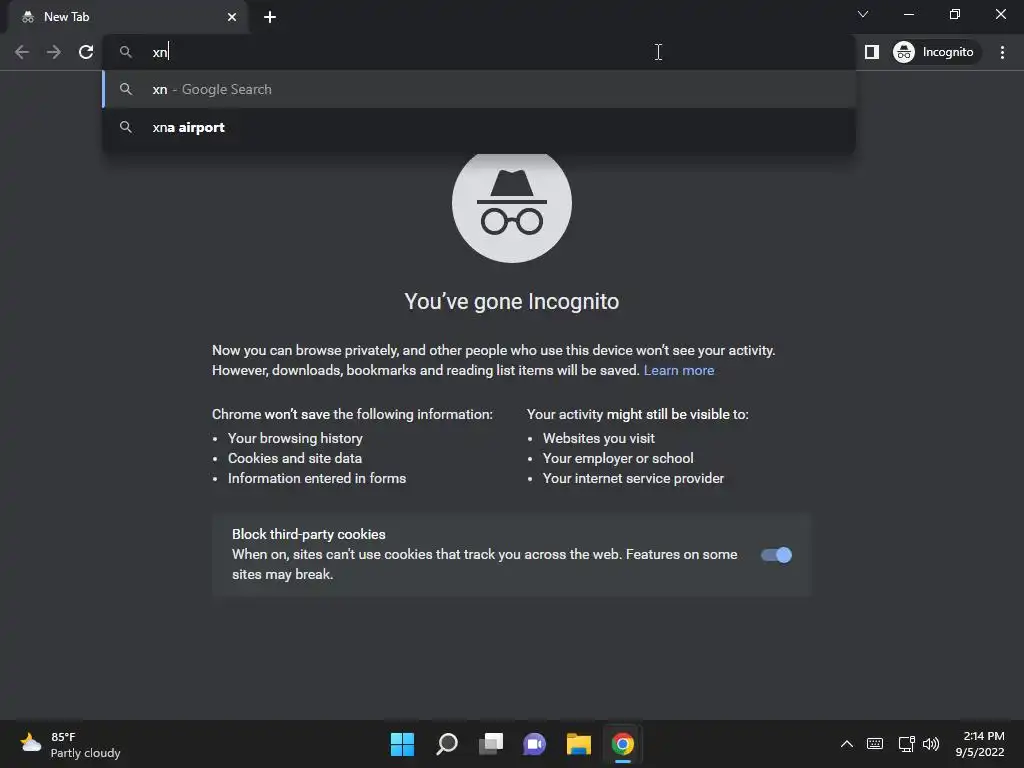1024x768 pixels.
Task: Choose the 'xna airport' suggestion
Action: pyautogui.click(x=479, y=127)
